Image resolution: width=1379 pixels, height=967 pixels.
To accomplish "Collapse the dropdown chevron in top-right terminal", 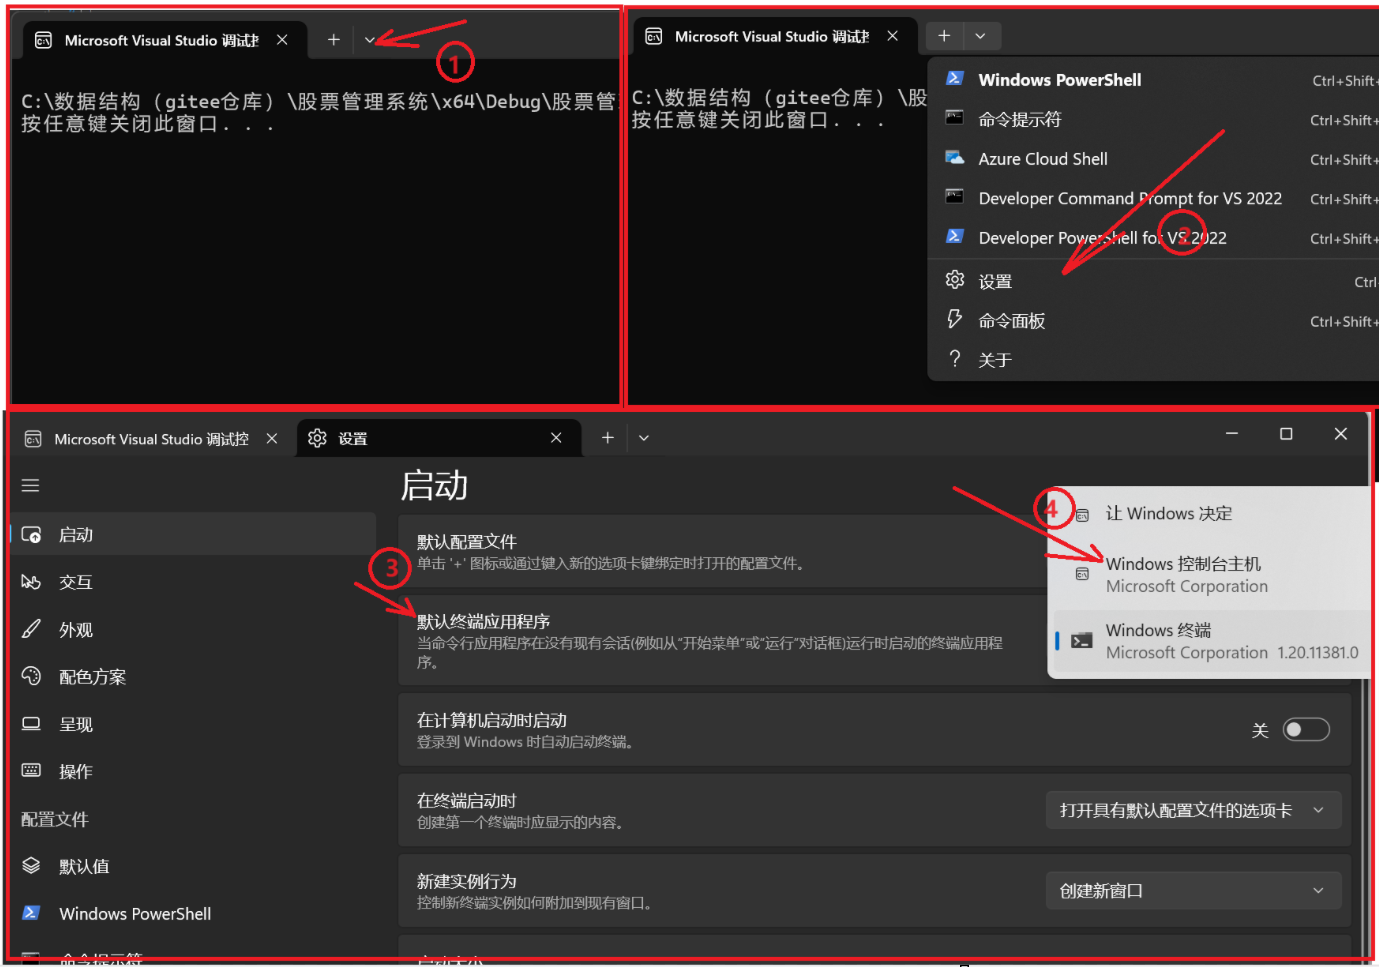I will (980, 36).
